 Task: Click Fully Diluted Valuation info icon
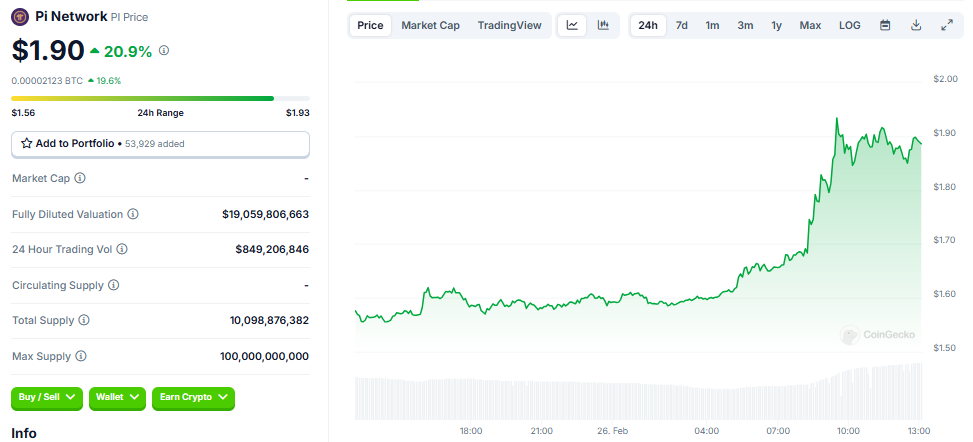tap(133, 214)
